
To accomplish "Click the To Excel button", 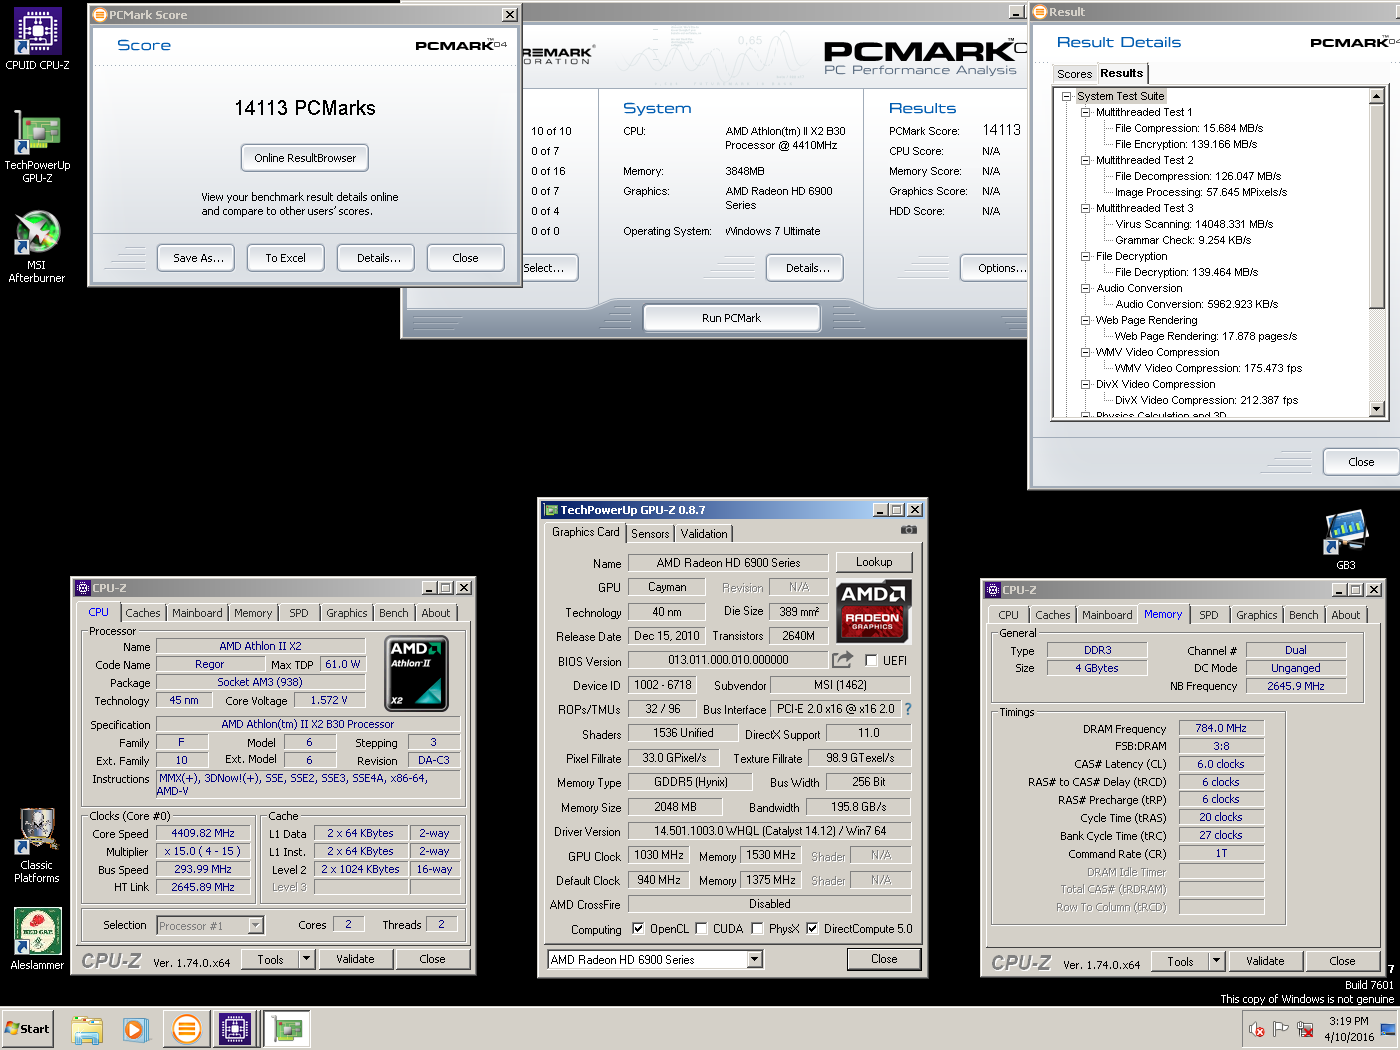I will [x=286, y=258].
